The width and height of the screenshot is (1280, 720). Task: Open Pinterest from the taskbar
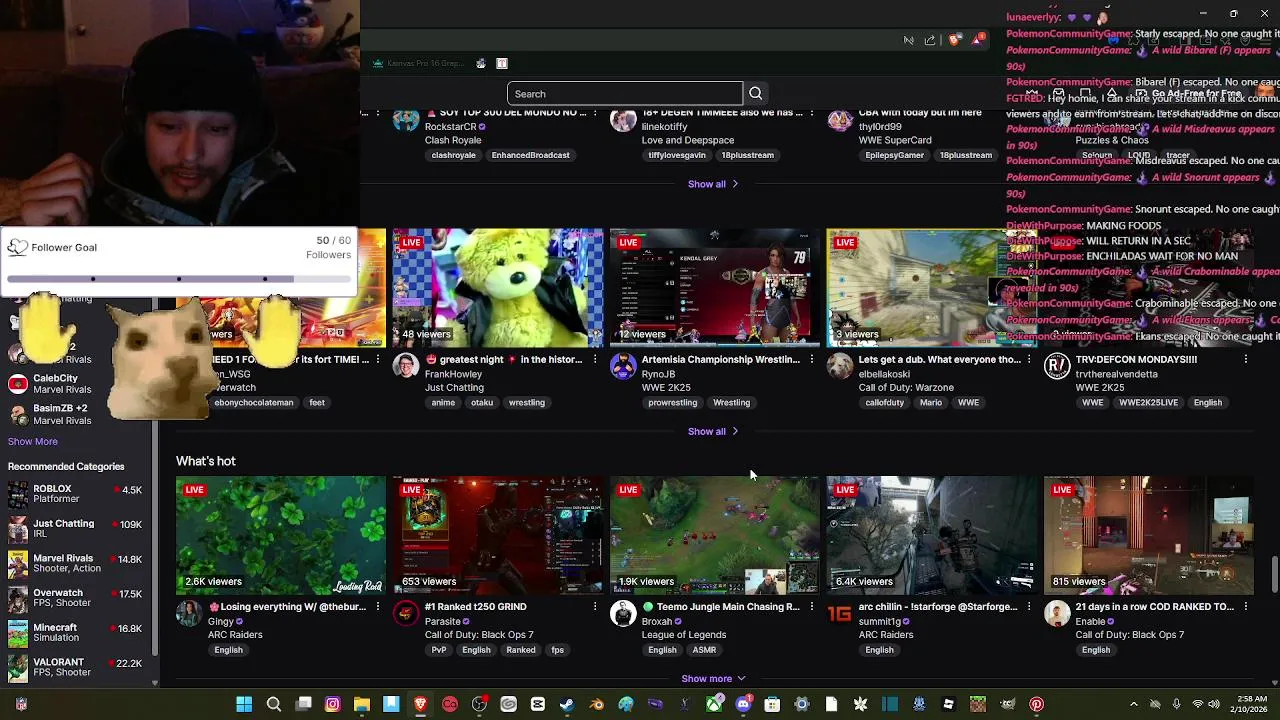pyautogui.click(x=1037, y=705)
